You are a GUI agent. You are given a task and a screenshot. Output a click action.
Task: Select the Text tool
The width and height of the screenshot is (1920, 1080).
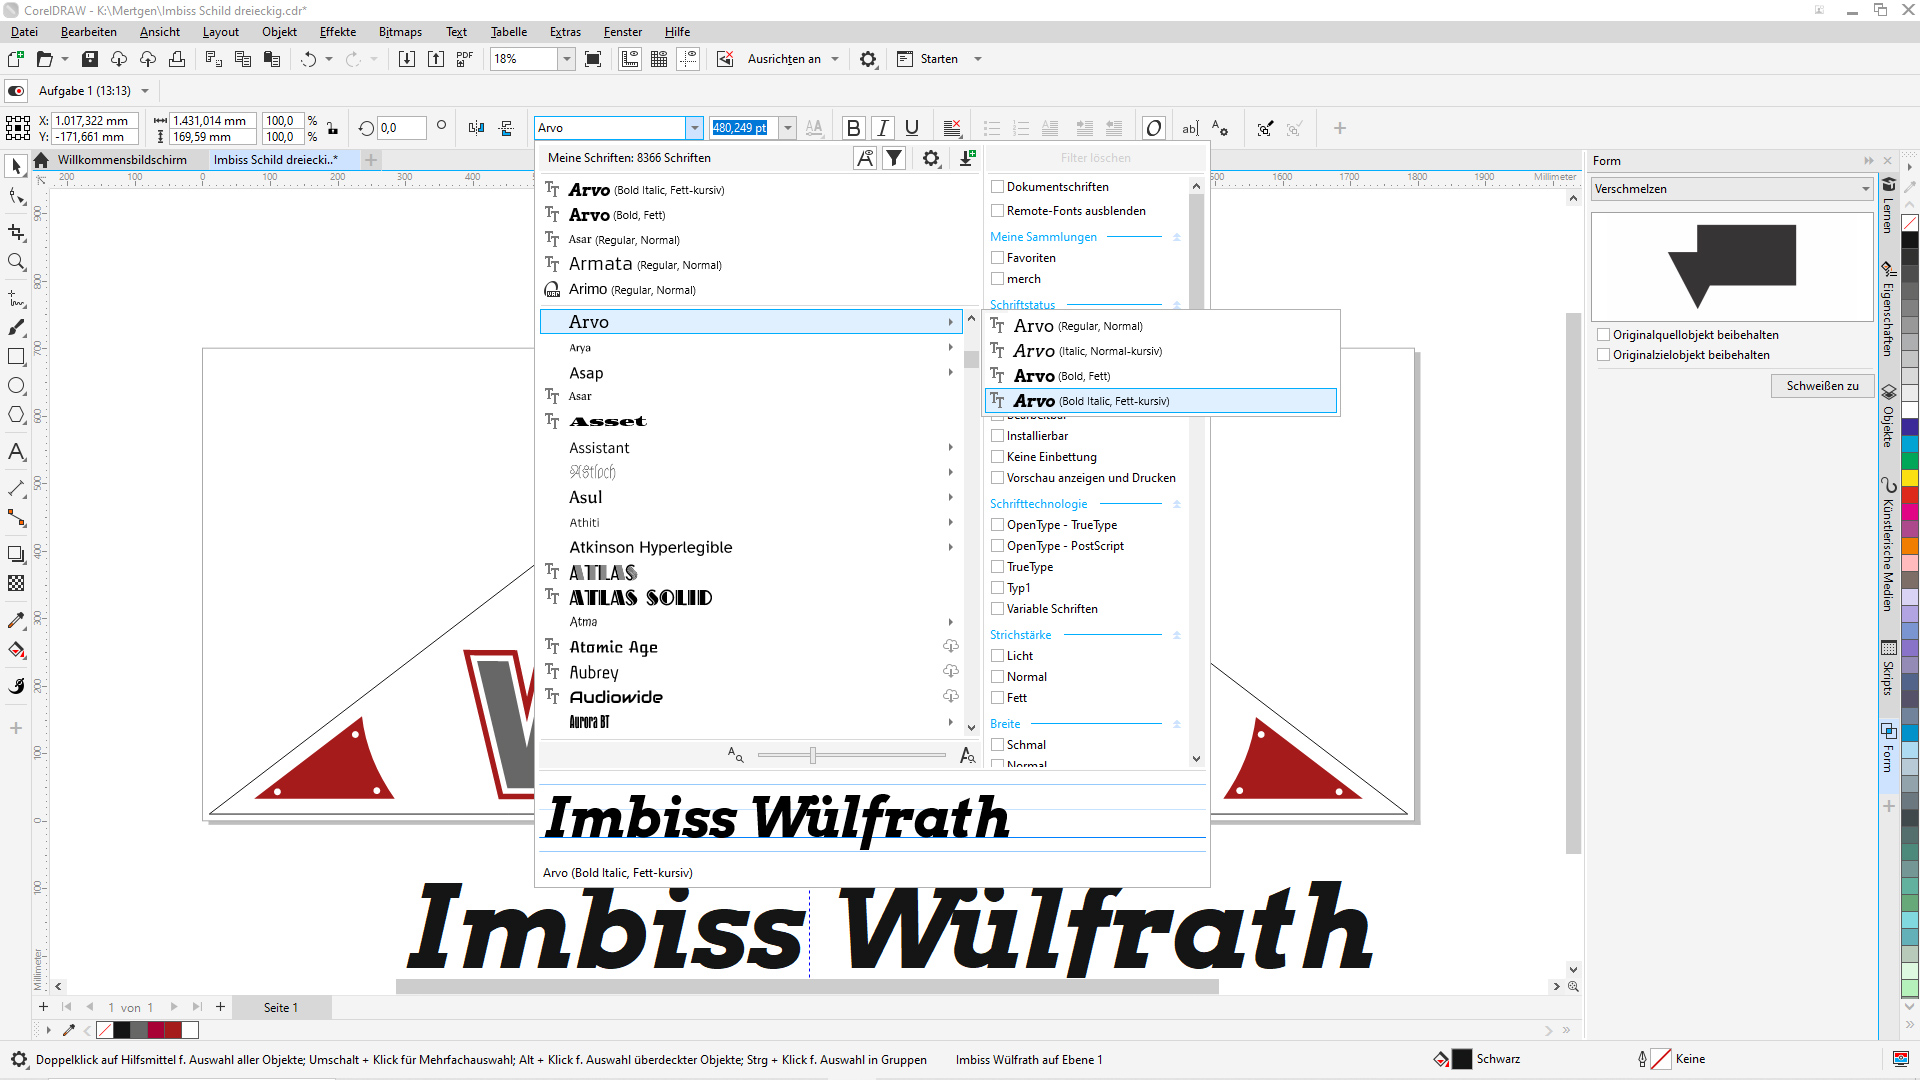click(x=16, y=452)
